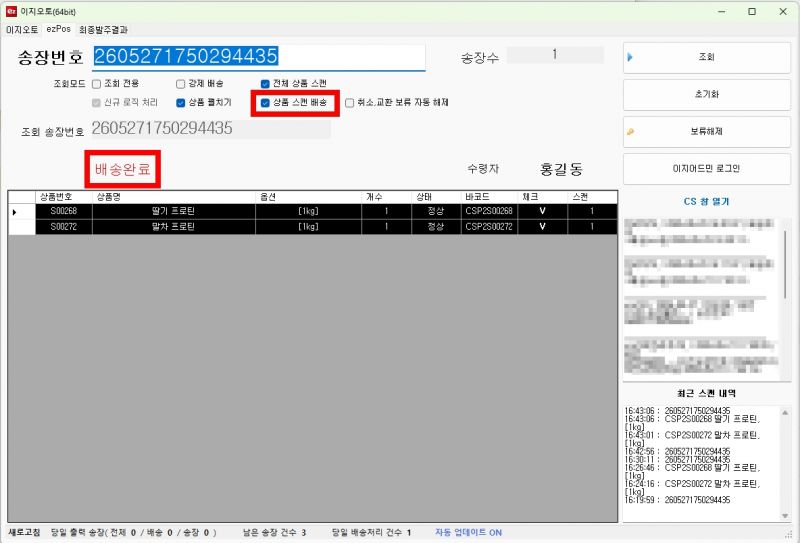Image resolution: width=800 pixels, height=543 pixels.
Task: Click the 상태 column header
Action: point(436,197)
